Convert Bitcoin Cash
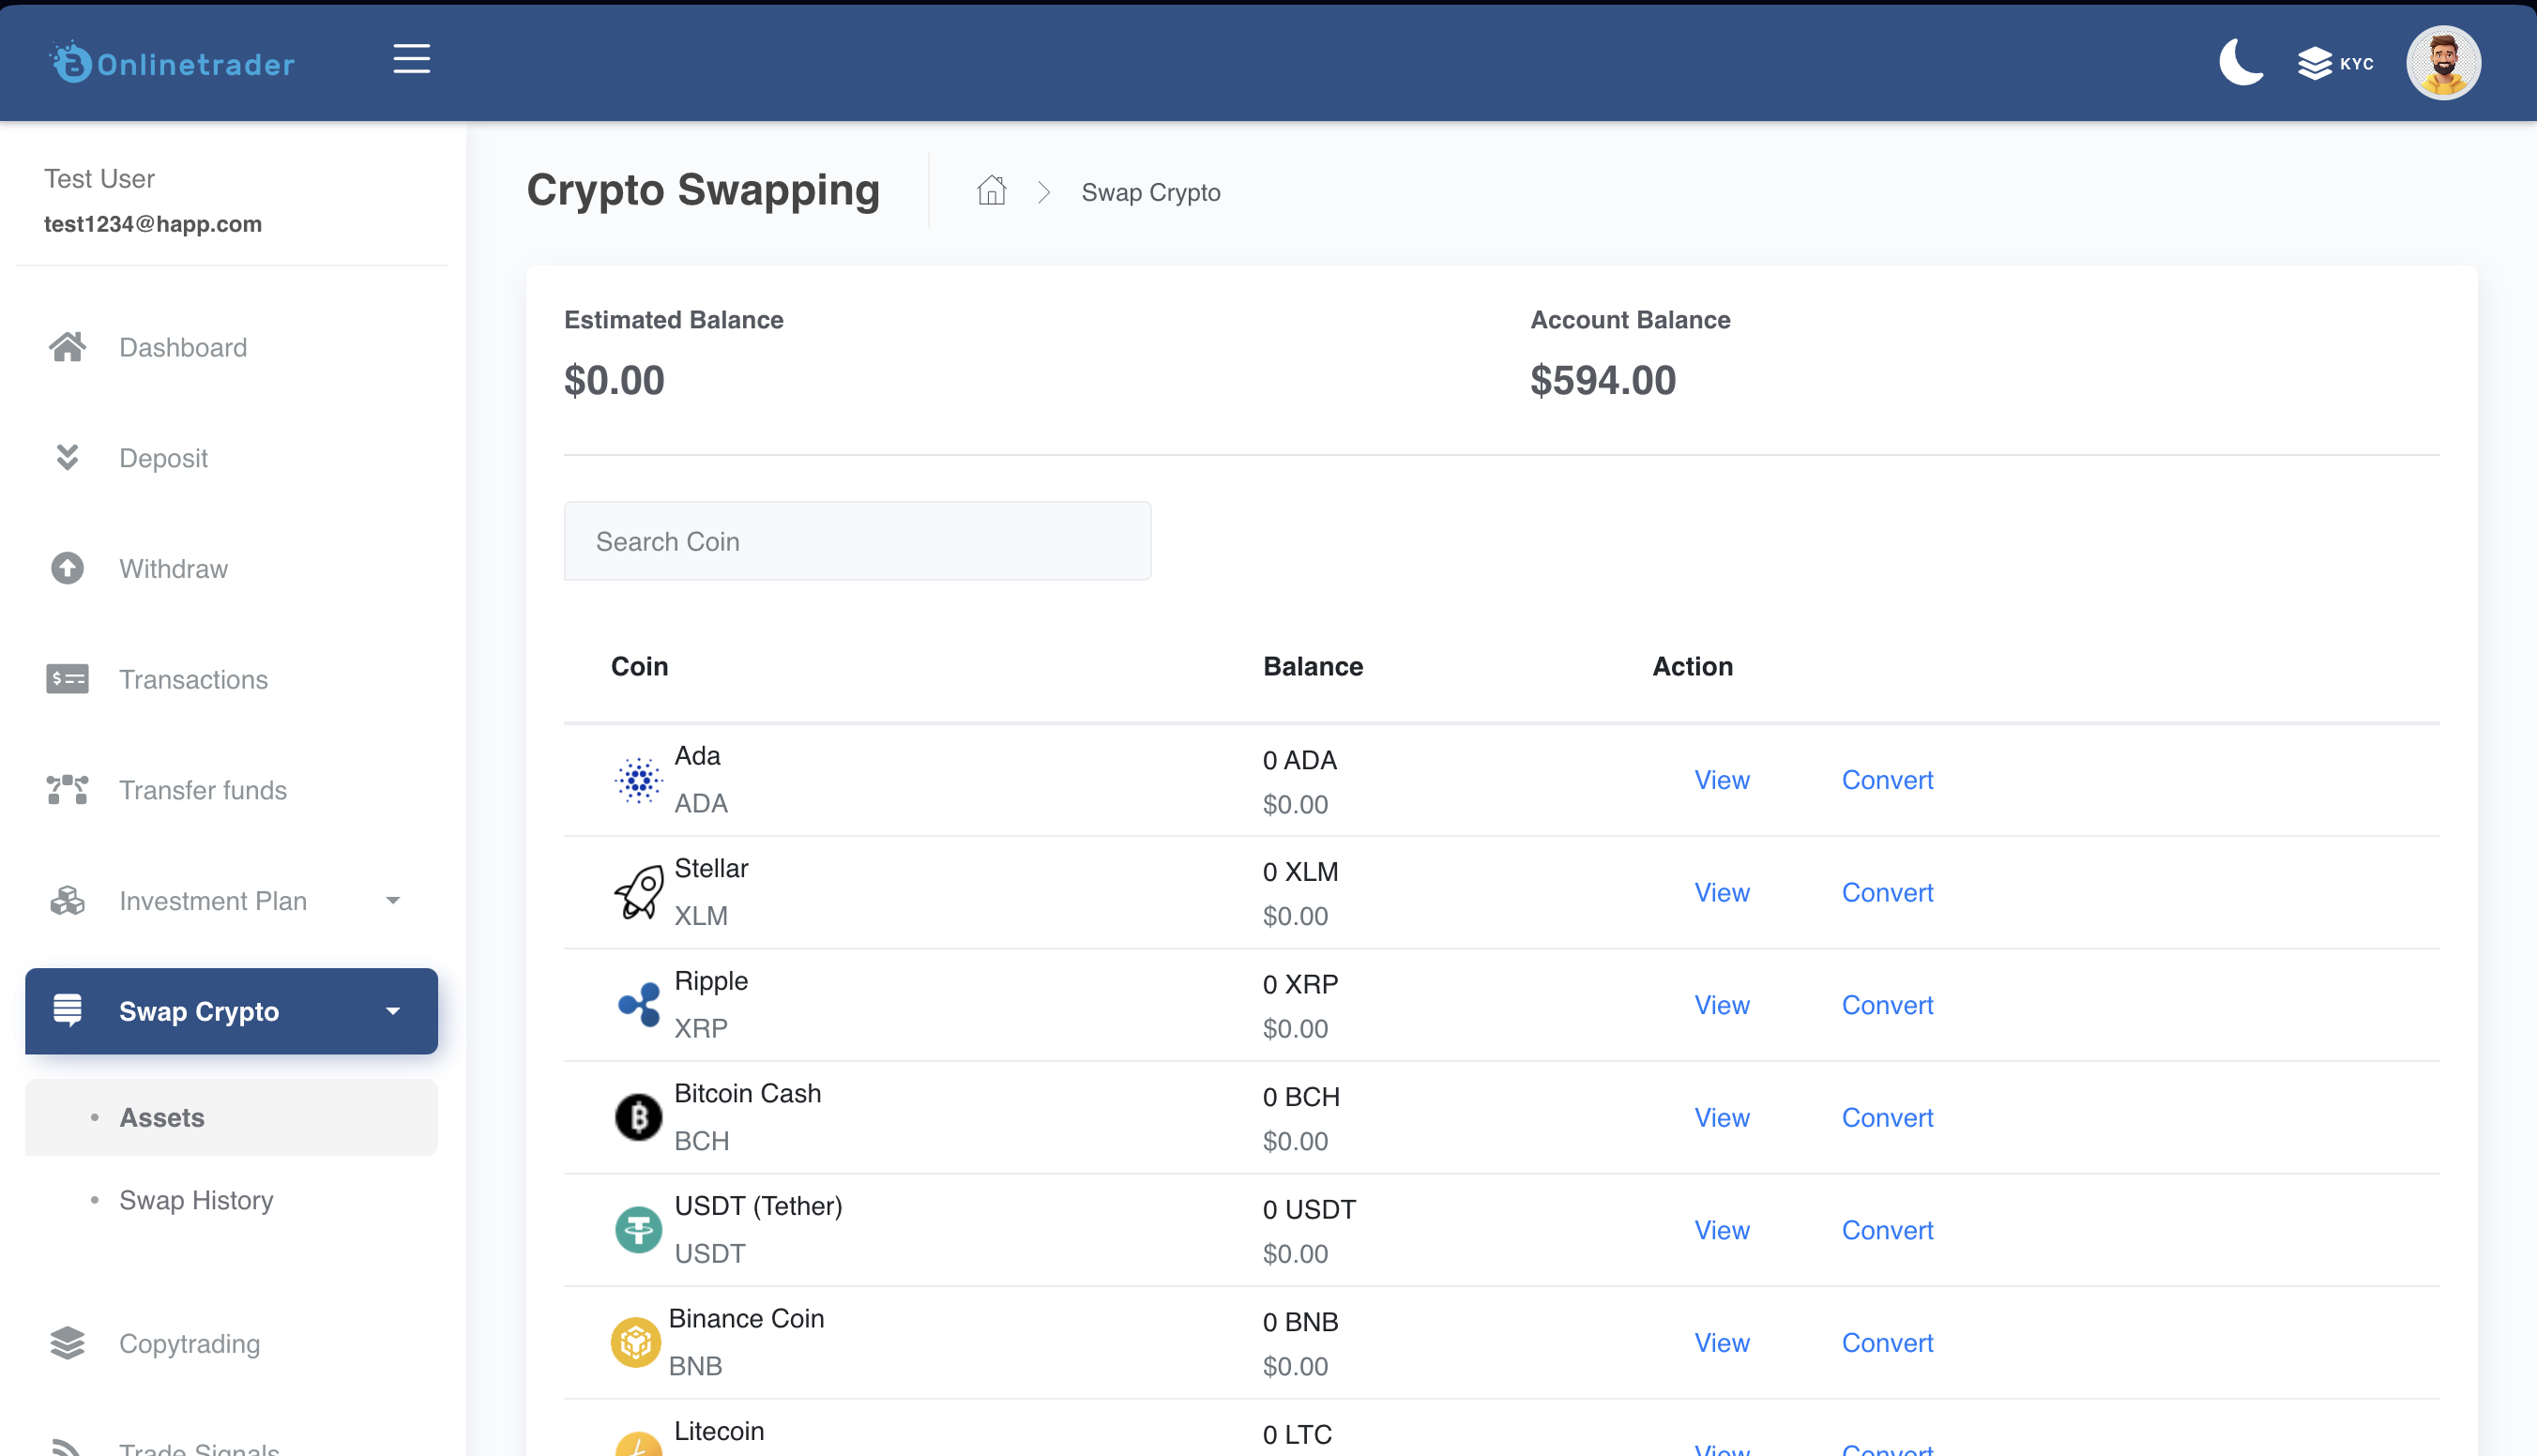Screen dimensions: 2537x1456 coord(1887,1117)
